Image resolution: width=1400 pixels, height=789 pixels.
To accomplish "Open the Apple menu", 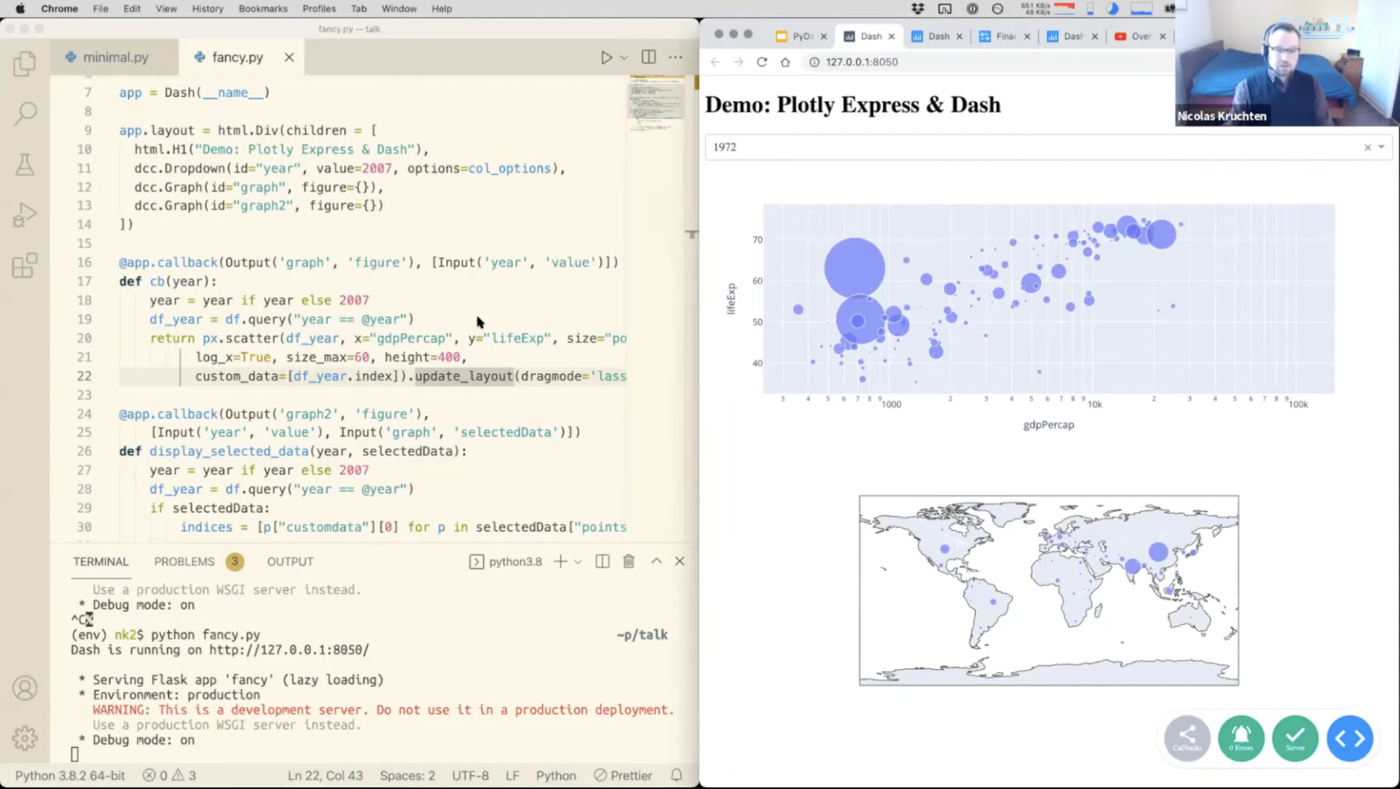I will (19, 8).
